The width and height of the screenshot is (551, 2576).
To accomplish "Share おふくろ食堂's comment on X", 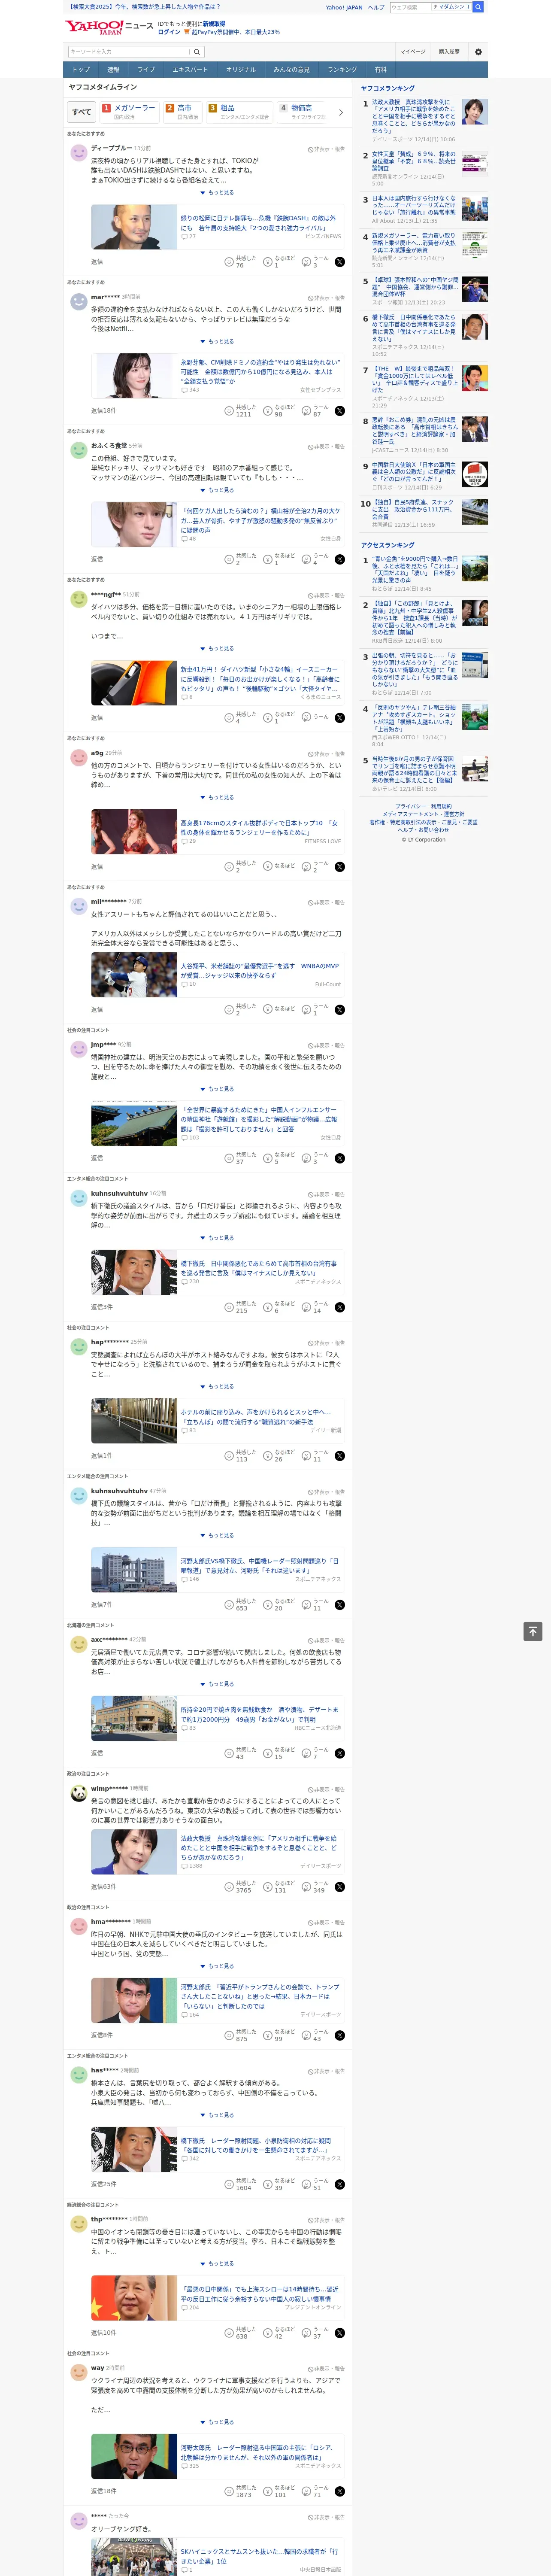I will pos(340,559).
